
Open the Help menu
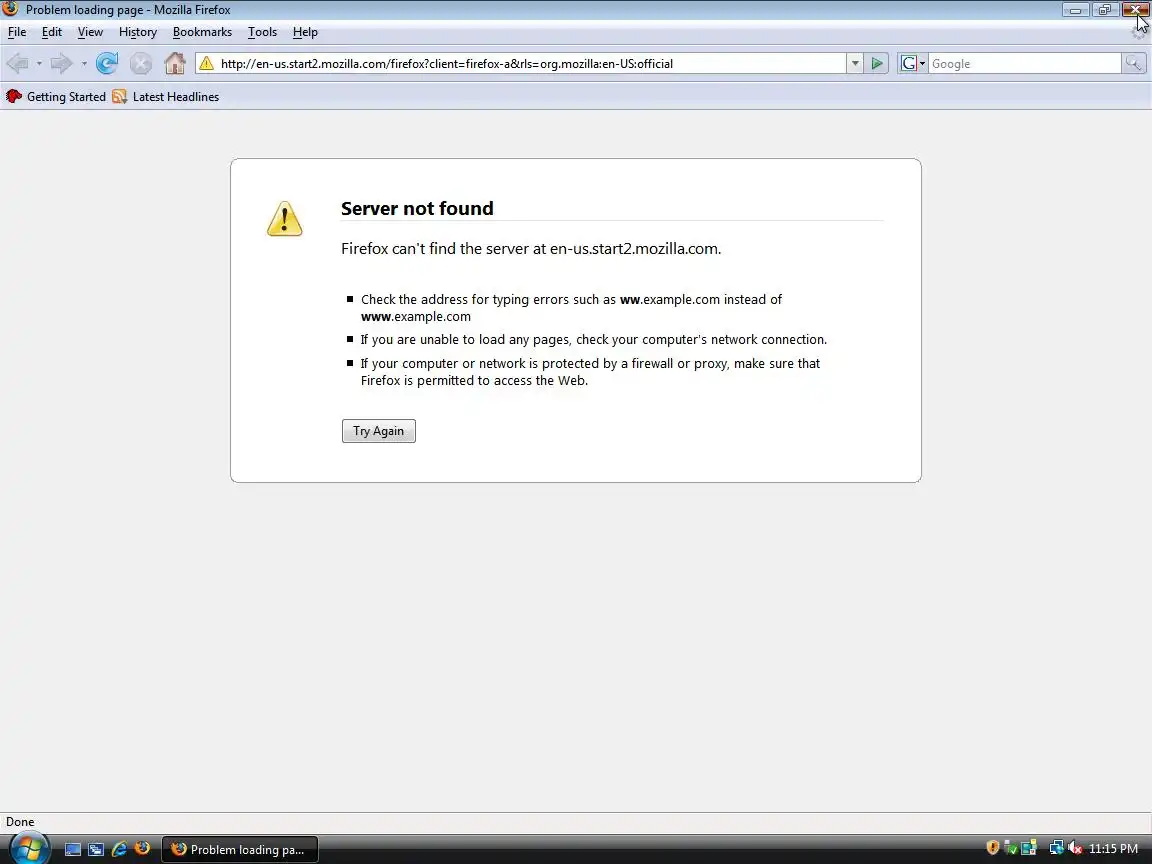[x=305, y=32]
